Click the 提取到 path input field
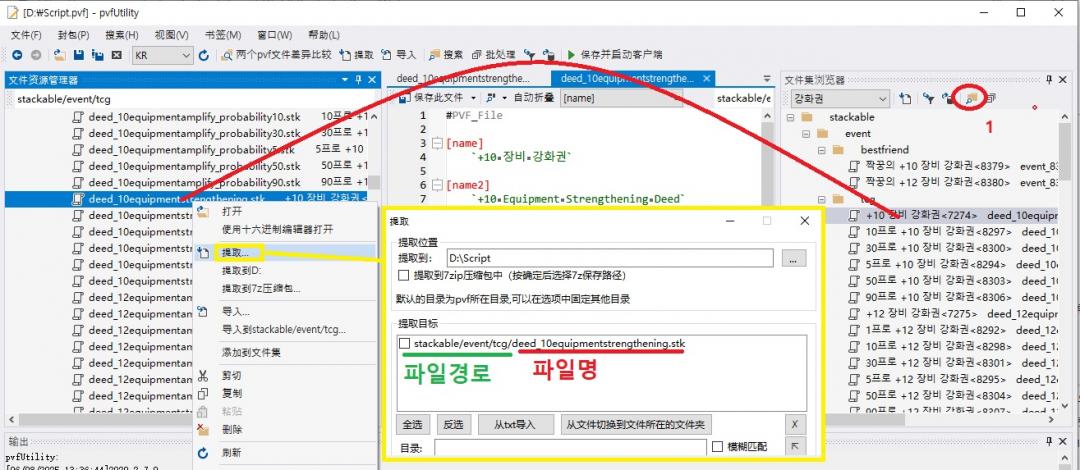Screen dimensions: 1080x470 (610, 258)
